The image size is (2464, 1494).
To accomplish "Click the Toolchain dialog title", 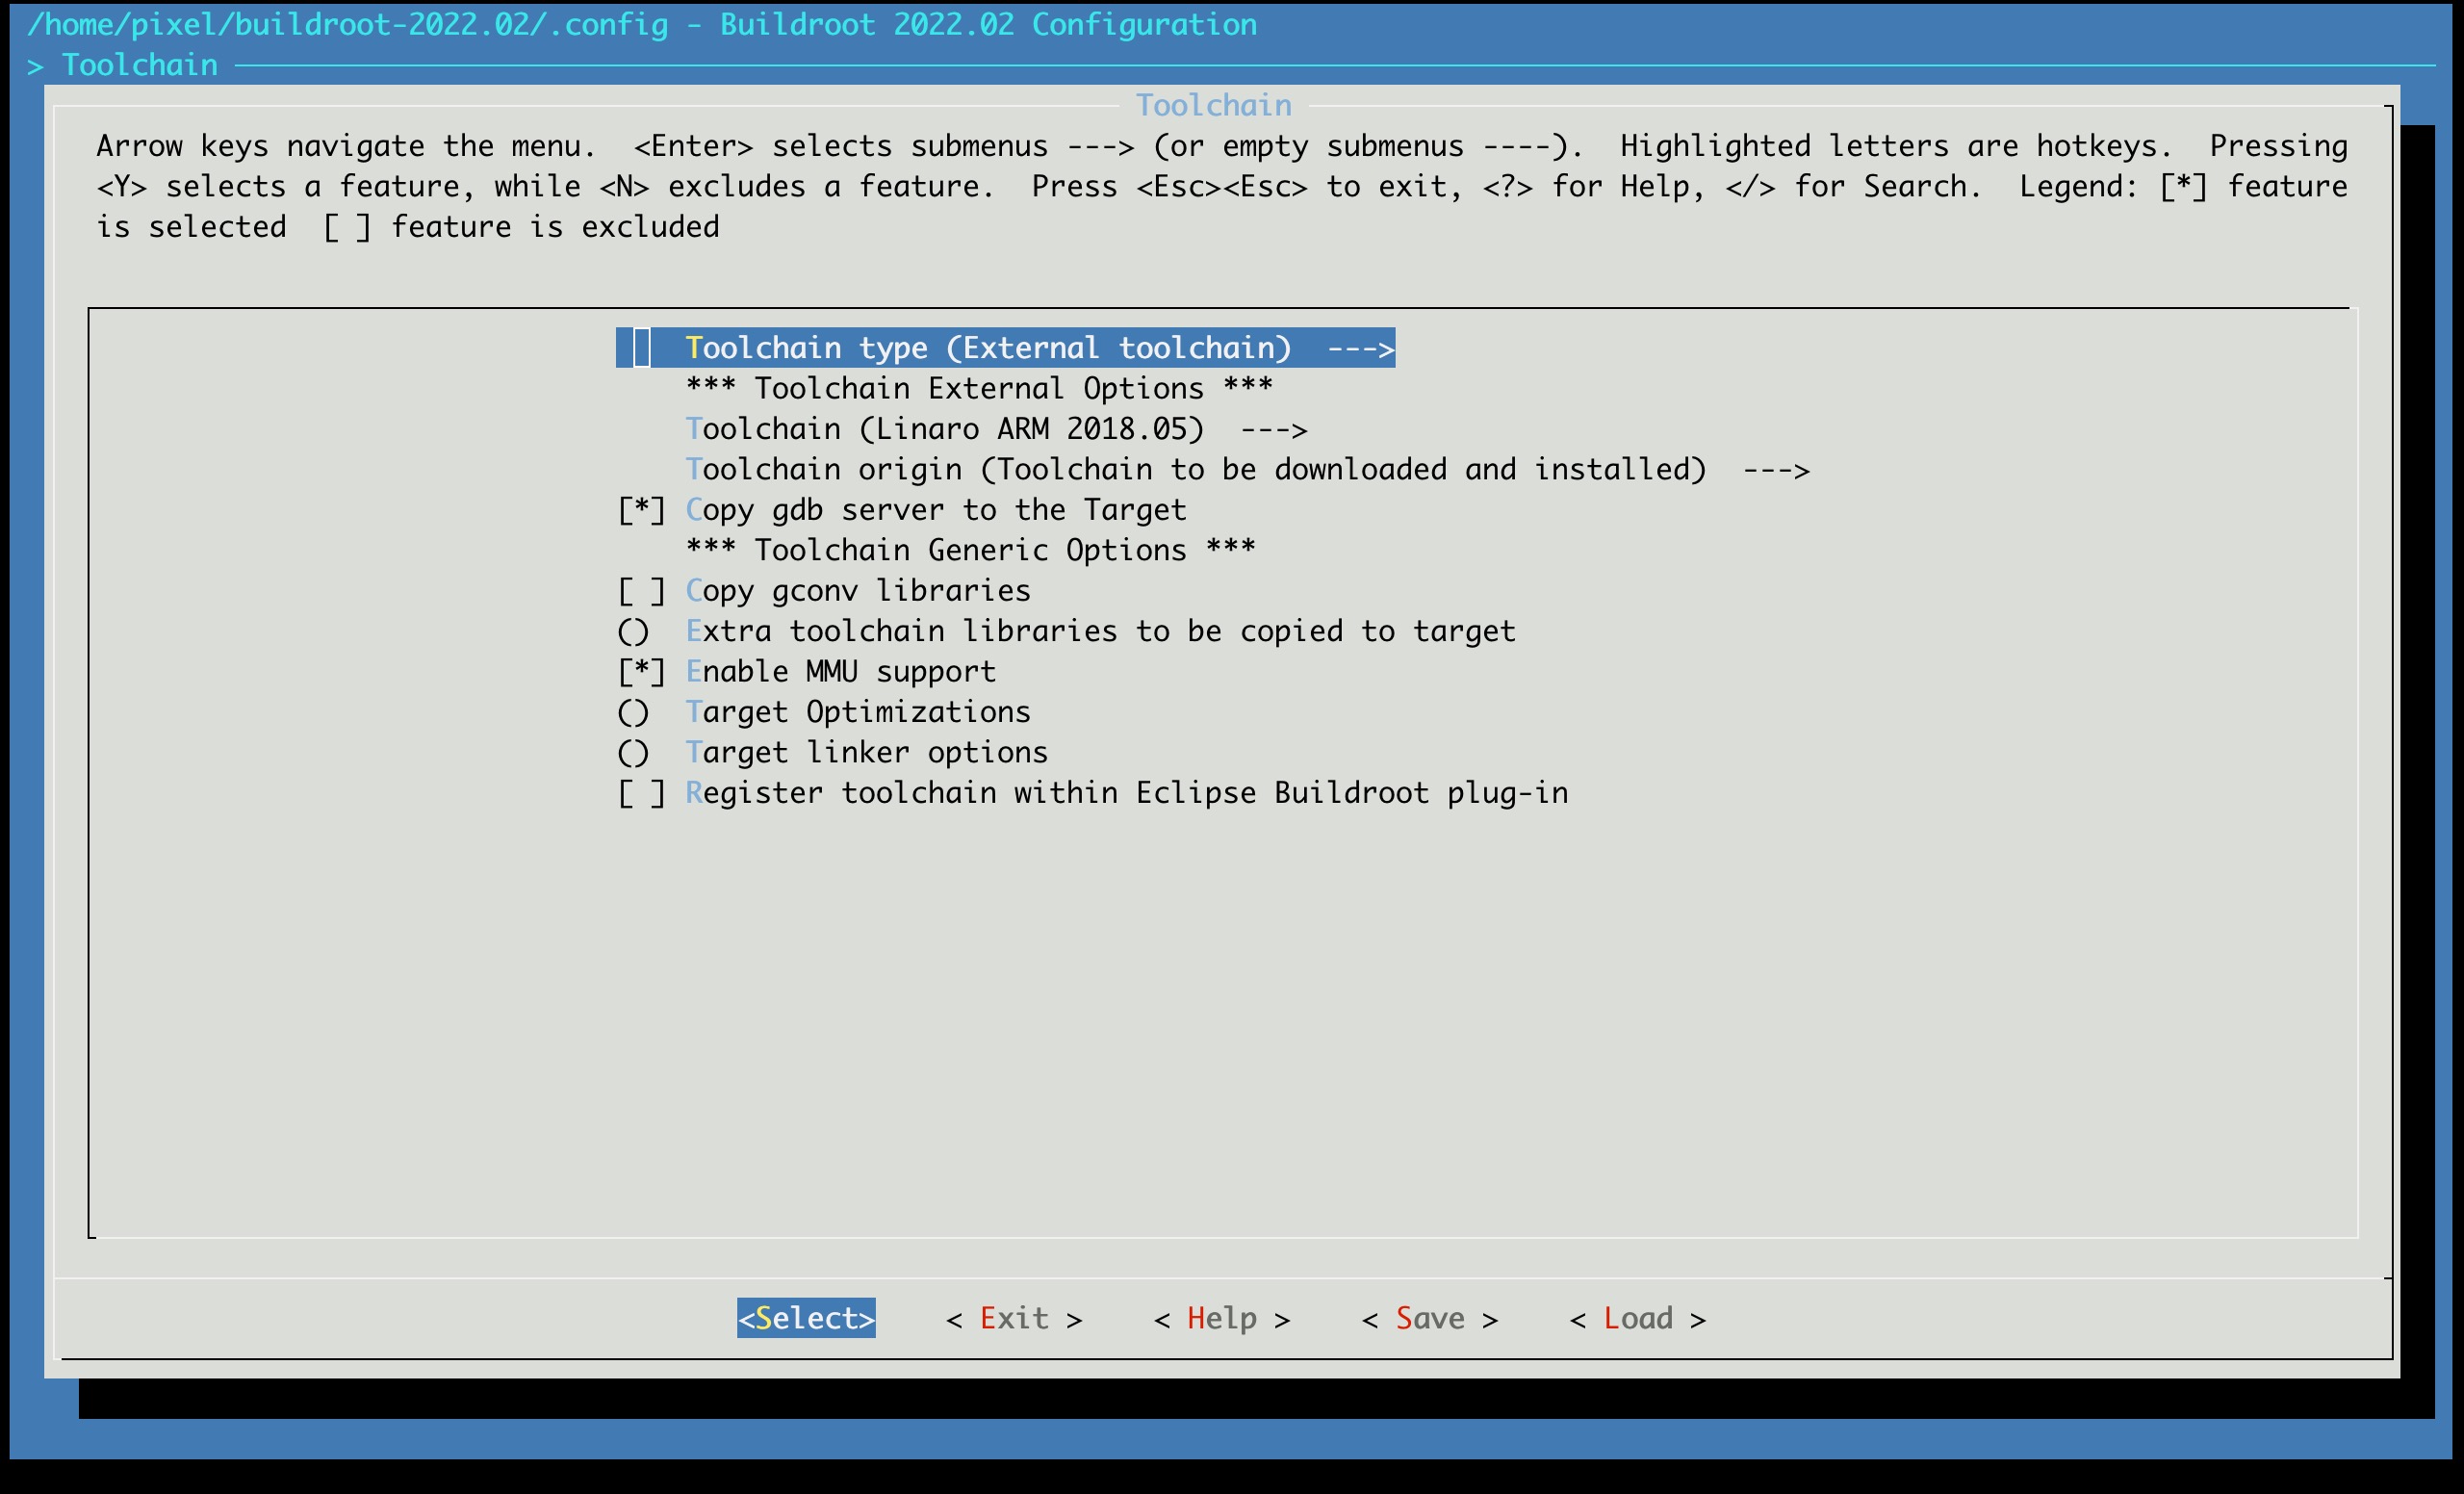I will coord(1213,105).
